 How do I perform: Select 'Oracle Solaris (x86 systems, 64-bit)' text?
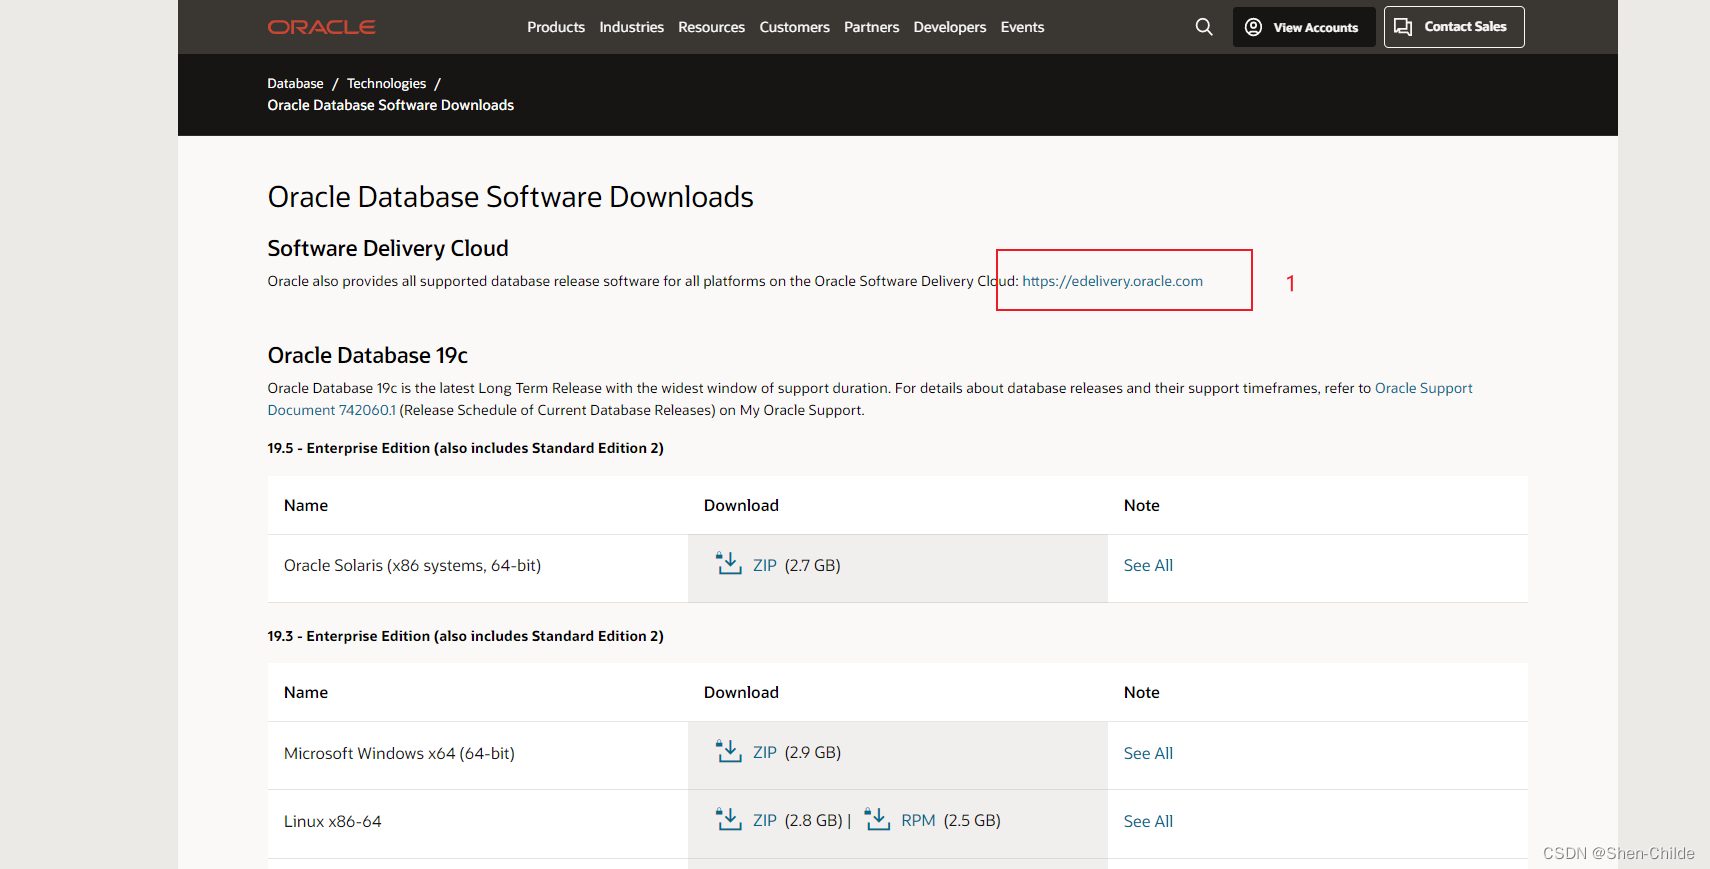[412, 565]
